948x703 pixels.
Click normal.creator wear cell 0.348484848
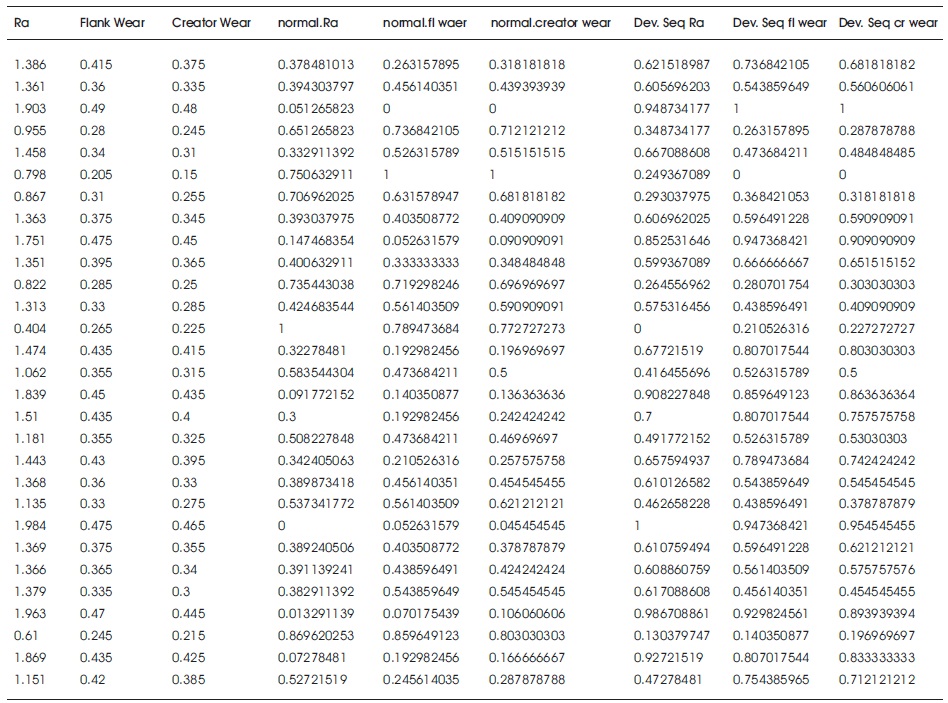coord(527,263)
